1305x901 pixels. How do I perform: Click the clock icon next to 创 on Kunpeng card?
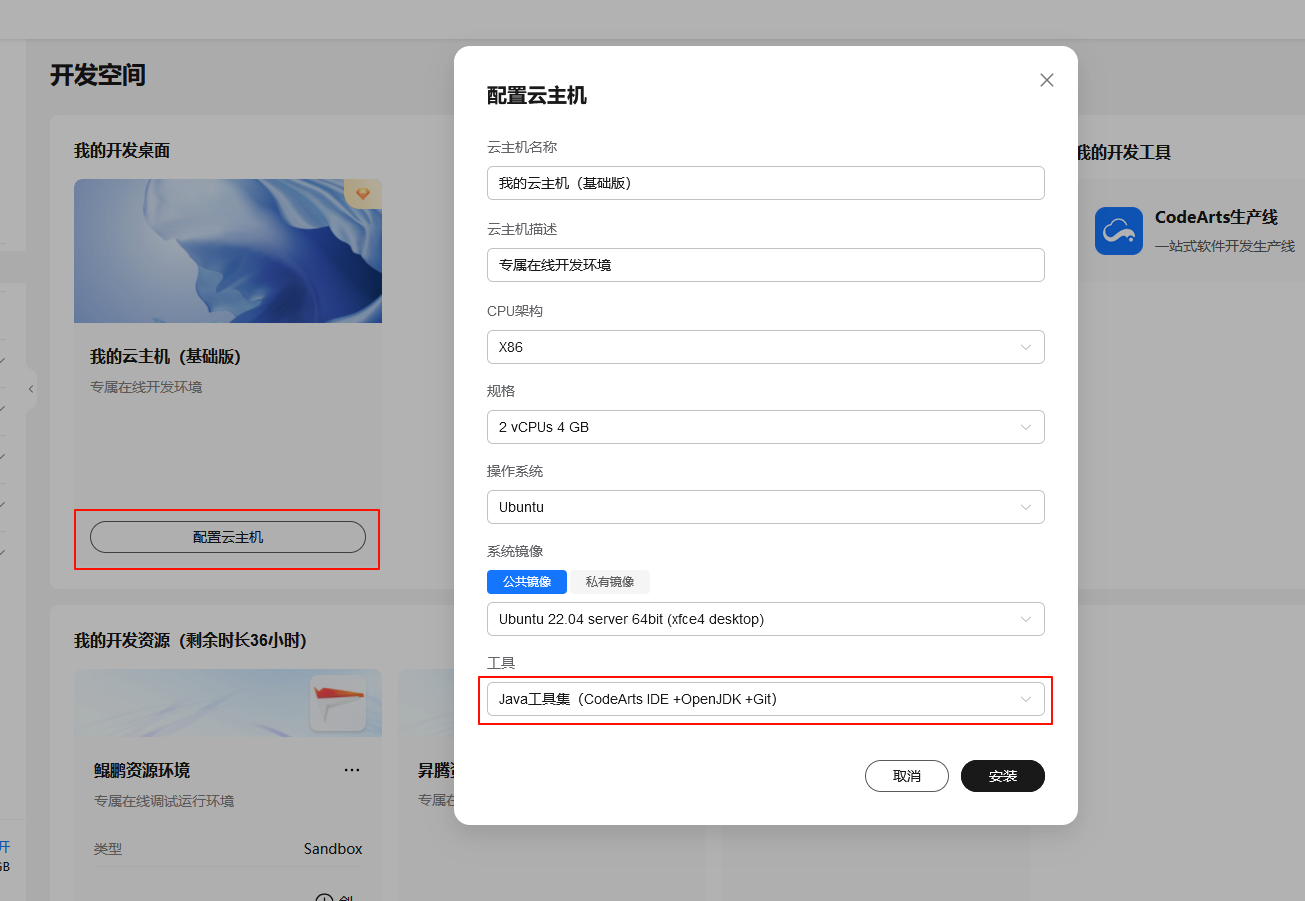point(323,896)
